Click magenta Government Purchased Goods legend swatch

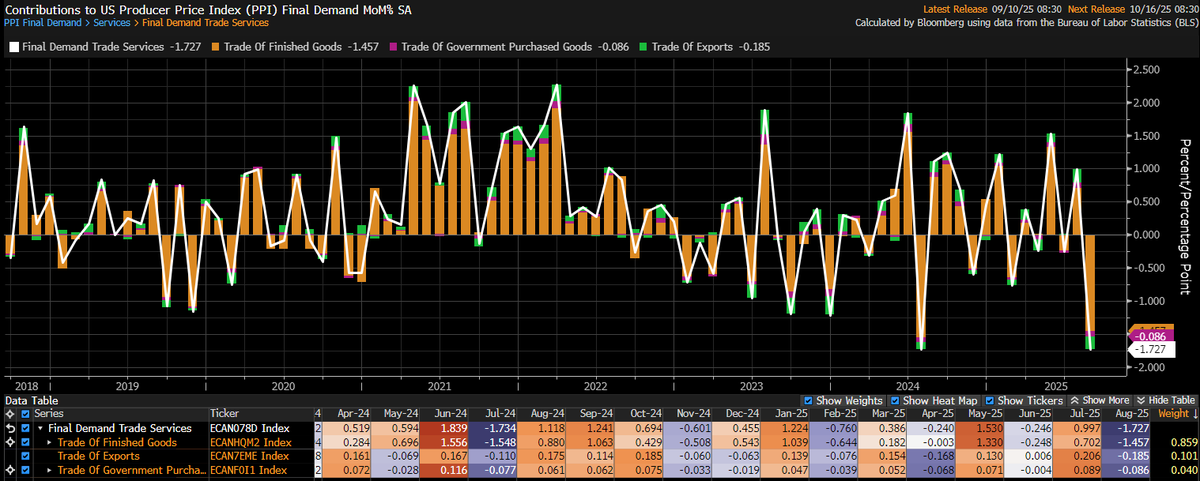click(x=393, y=46)
